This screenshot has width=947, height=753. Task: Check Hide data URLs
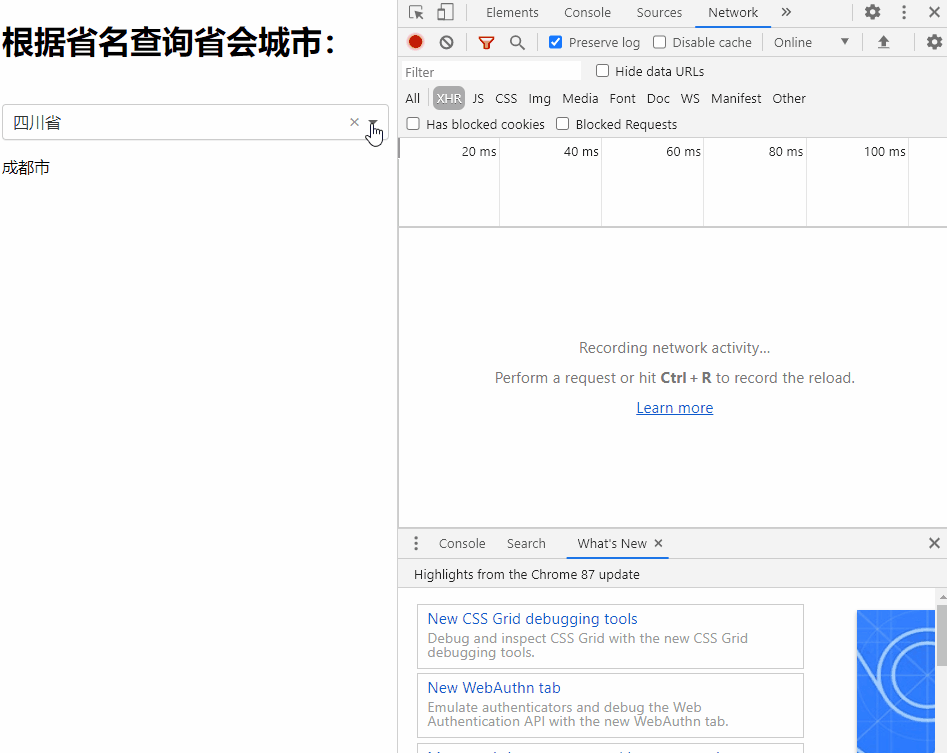coord(602,71)
